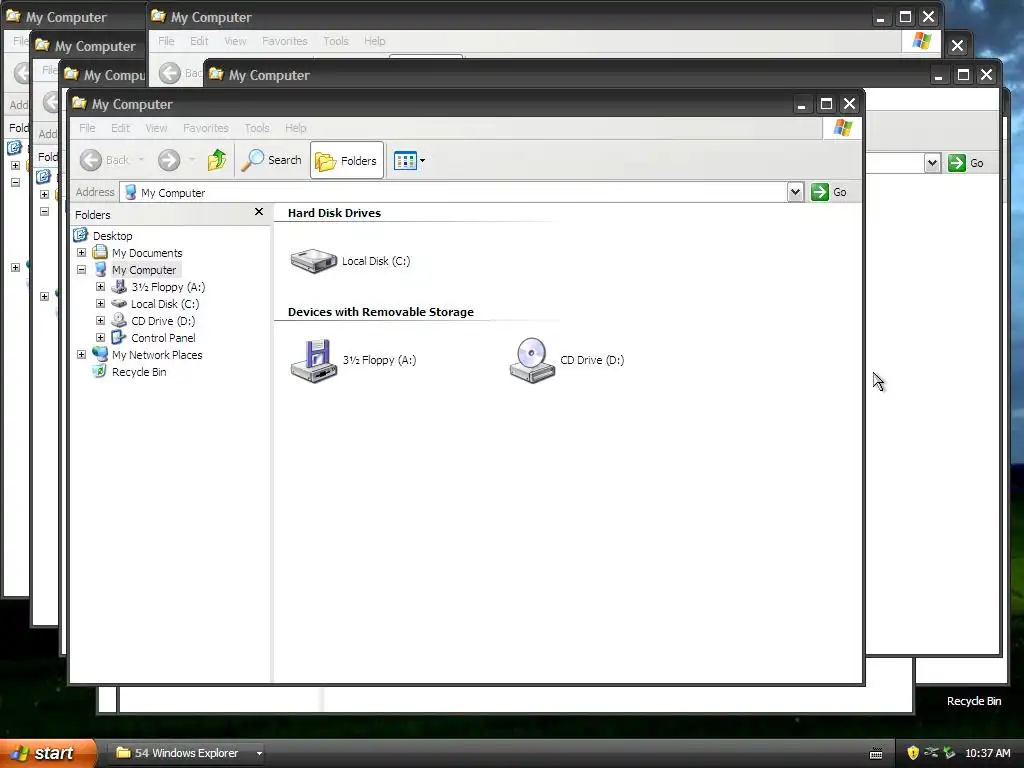Image resolution: width=1024 pixels, height=768 pixels.
Task: Click the Go button in the front window
Action: tap(829, 192)
